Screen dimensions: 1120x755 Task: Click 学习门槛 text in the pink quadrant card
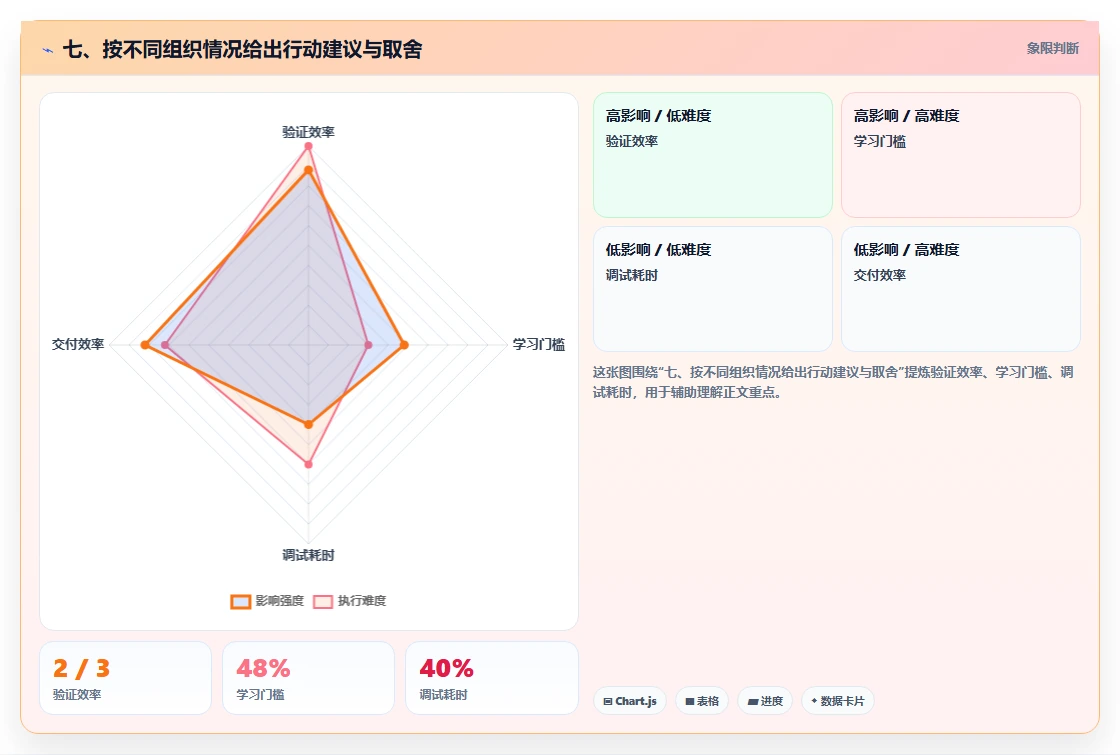880,141
